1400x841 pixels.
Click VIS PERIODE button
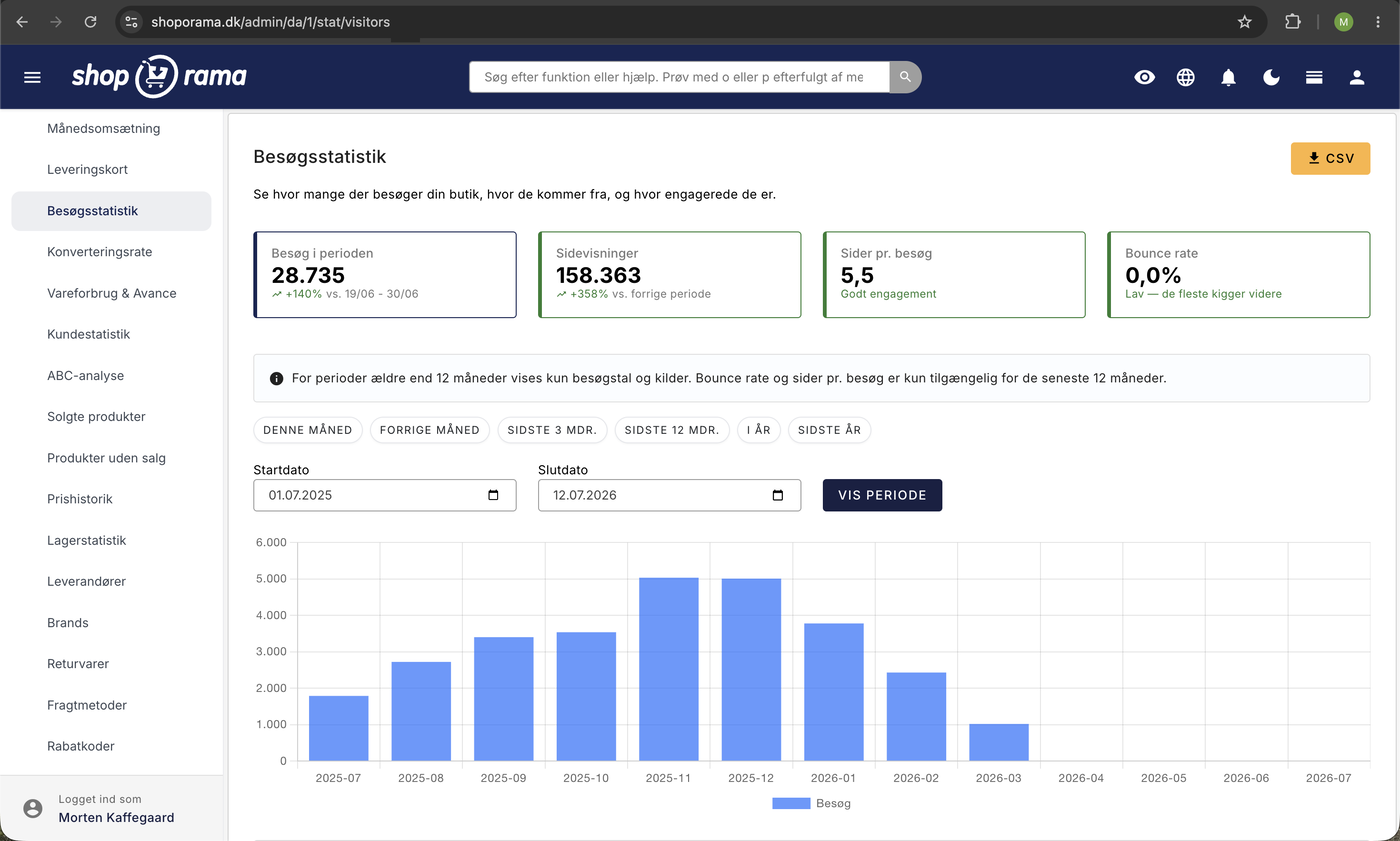(x=882, y=495)
